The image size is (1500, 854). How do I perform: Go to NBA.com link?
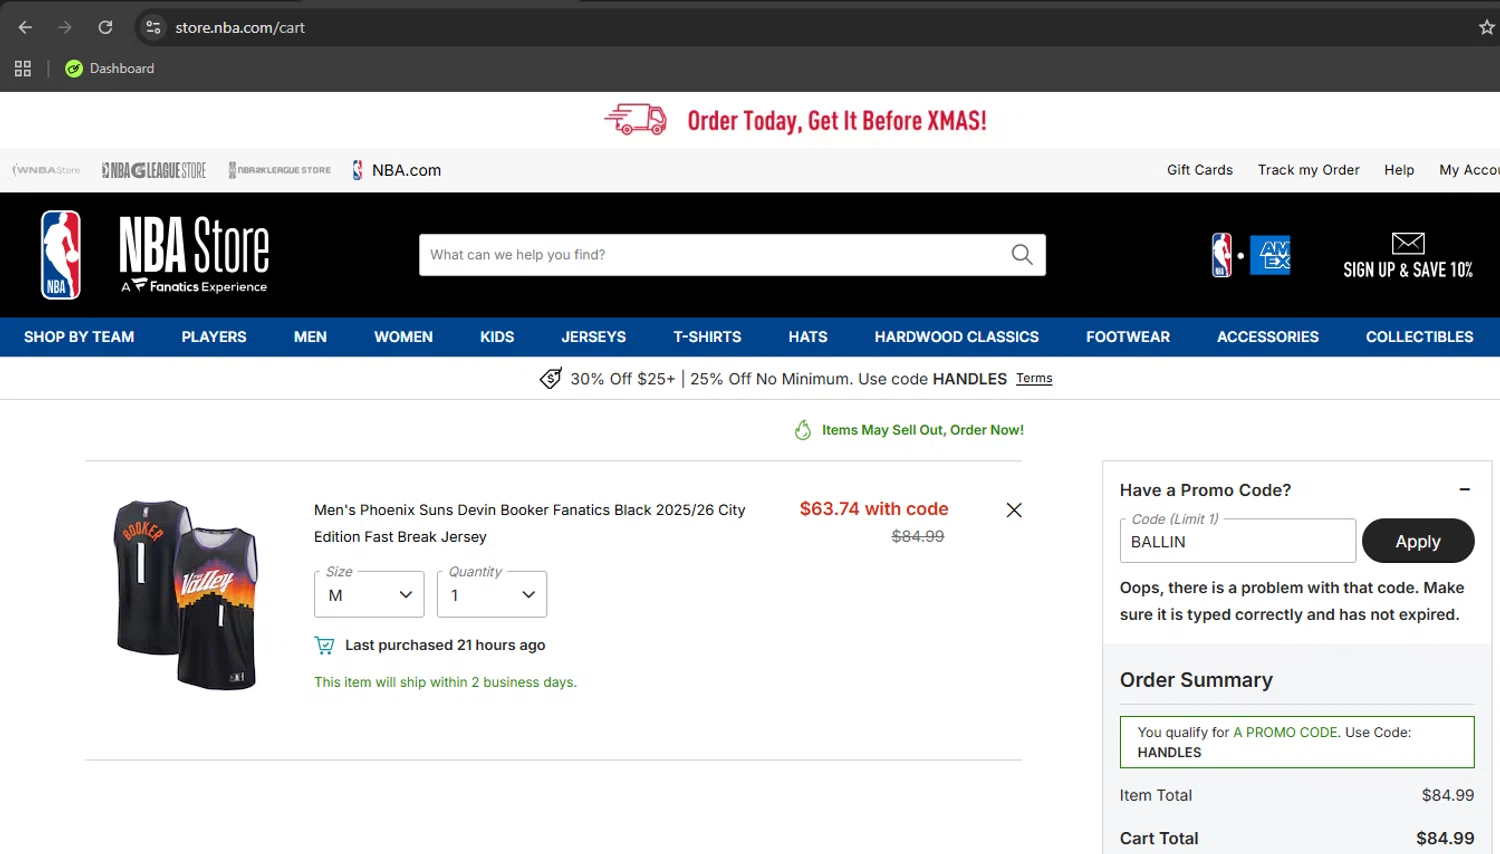(397, 170)
